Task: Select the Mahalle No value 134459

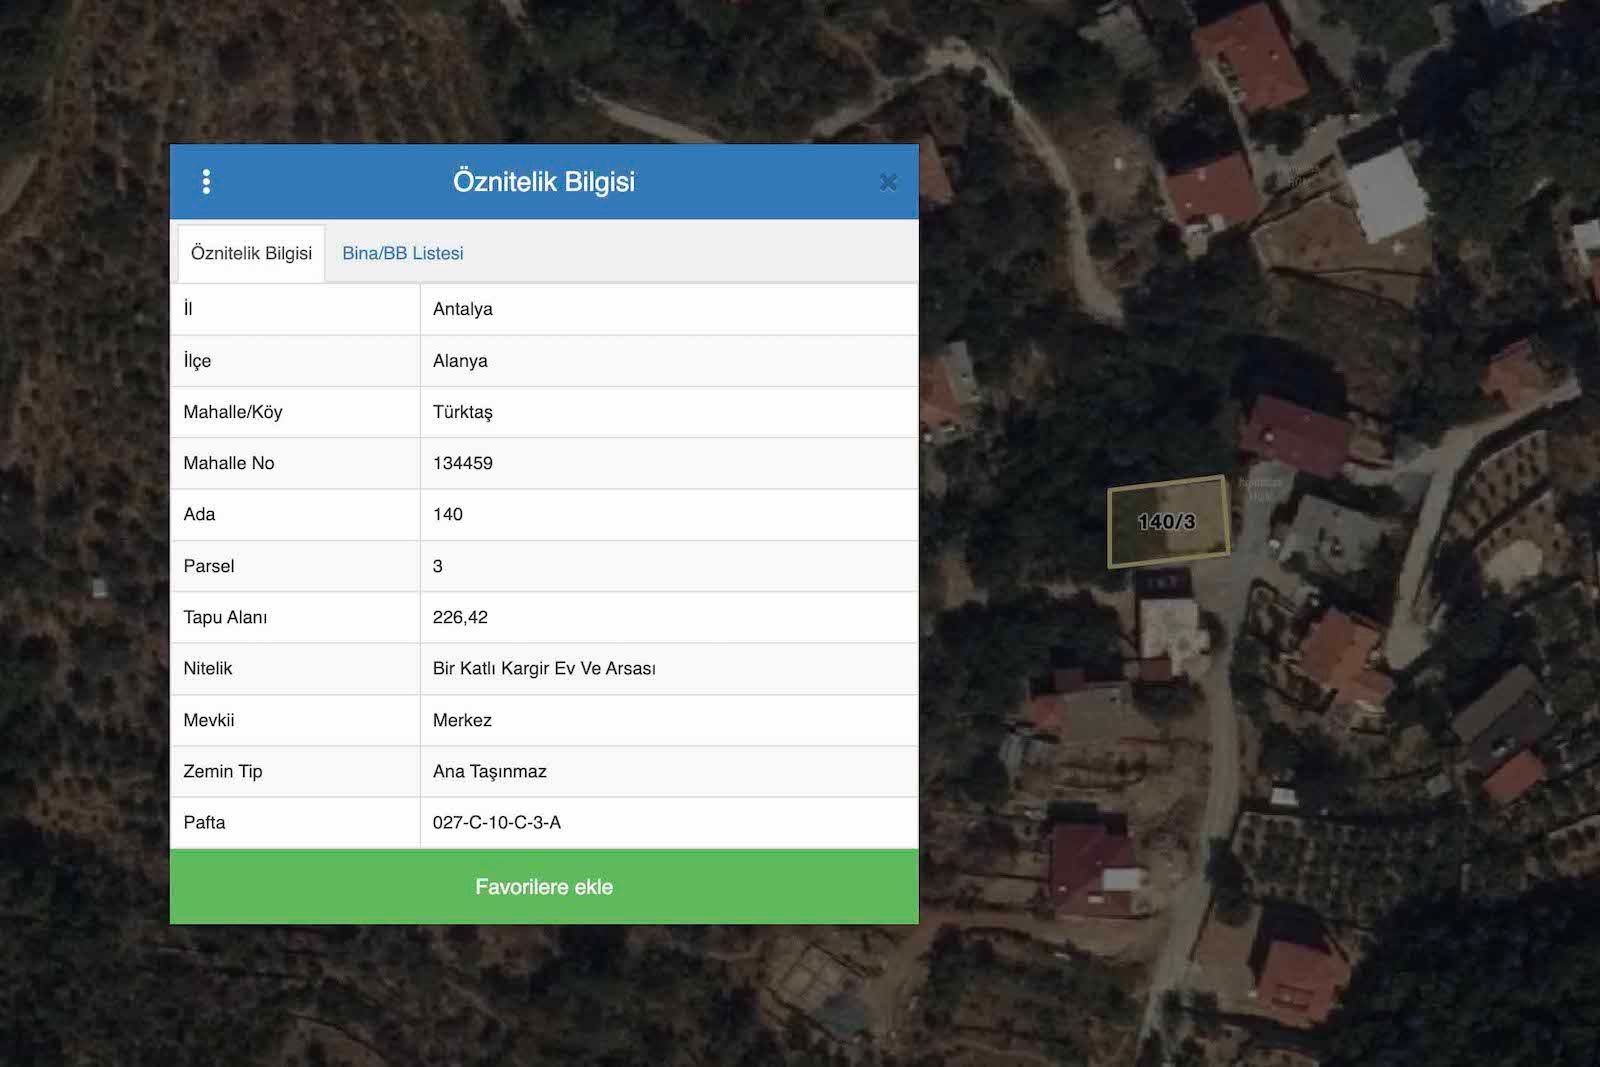Action: 462,463
